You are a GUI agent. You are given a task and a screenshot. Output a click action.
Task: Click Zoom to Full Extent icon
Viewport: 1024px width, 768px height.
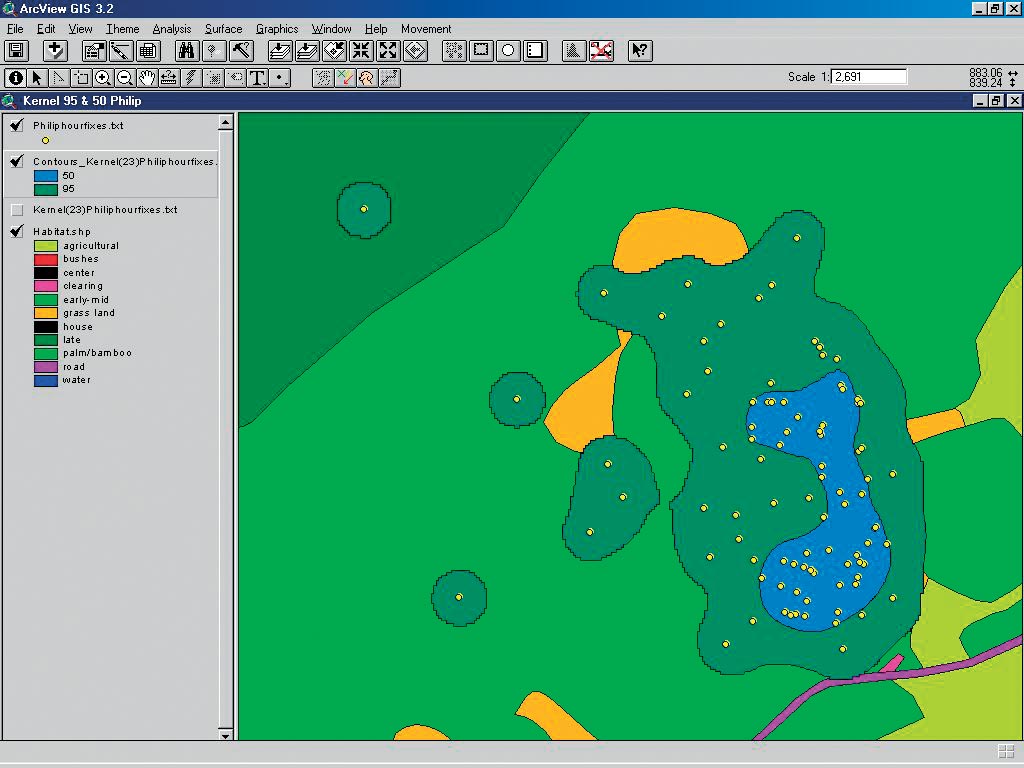[281, 51]
